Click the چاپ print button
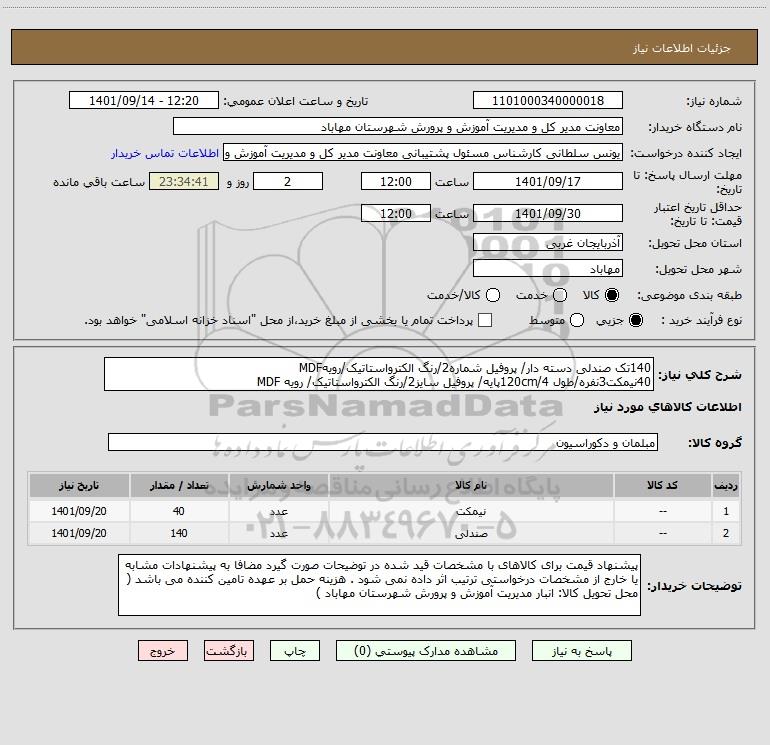This screenshot has height=745, width=770. coord(295,651)
